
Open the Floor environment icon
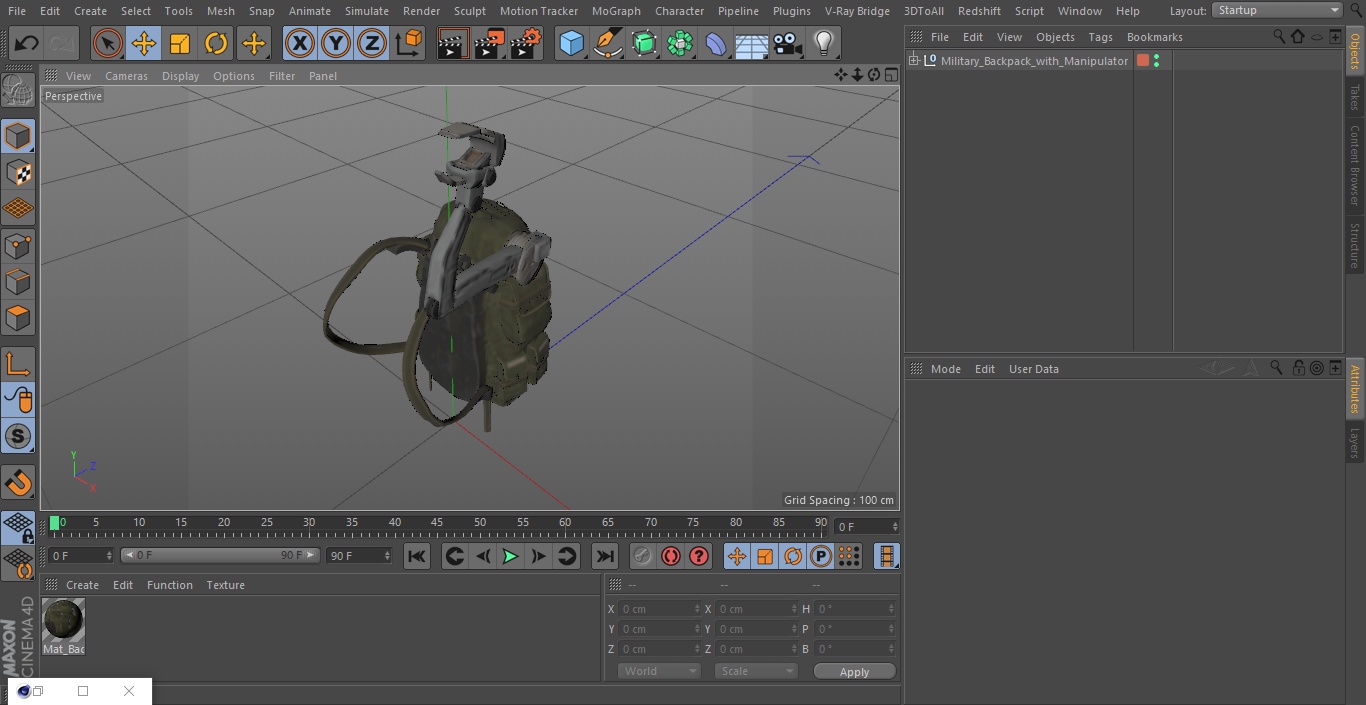pyautogui.click(x=751, y=43)
